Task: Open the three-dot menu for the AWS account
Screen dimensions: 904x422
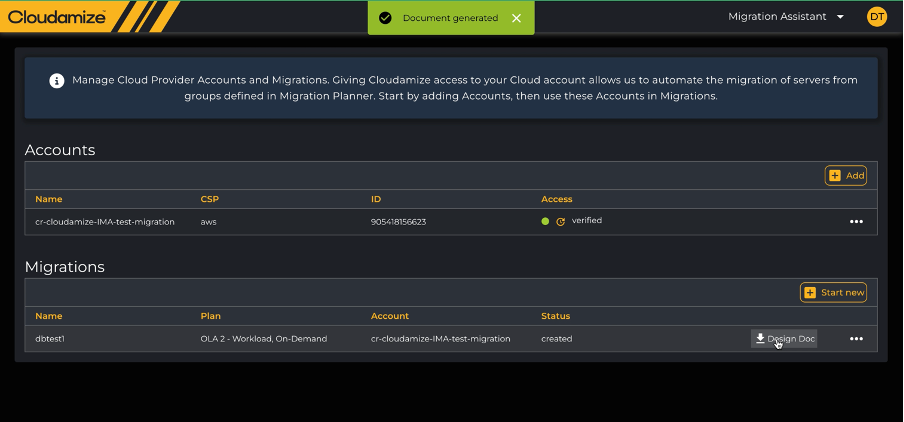Action: coord(856,222)
